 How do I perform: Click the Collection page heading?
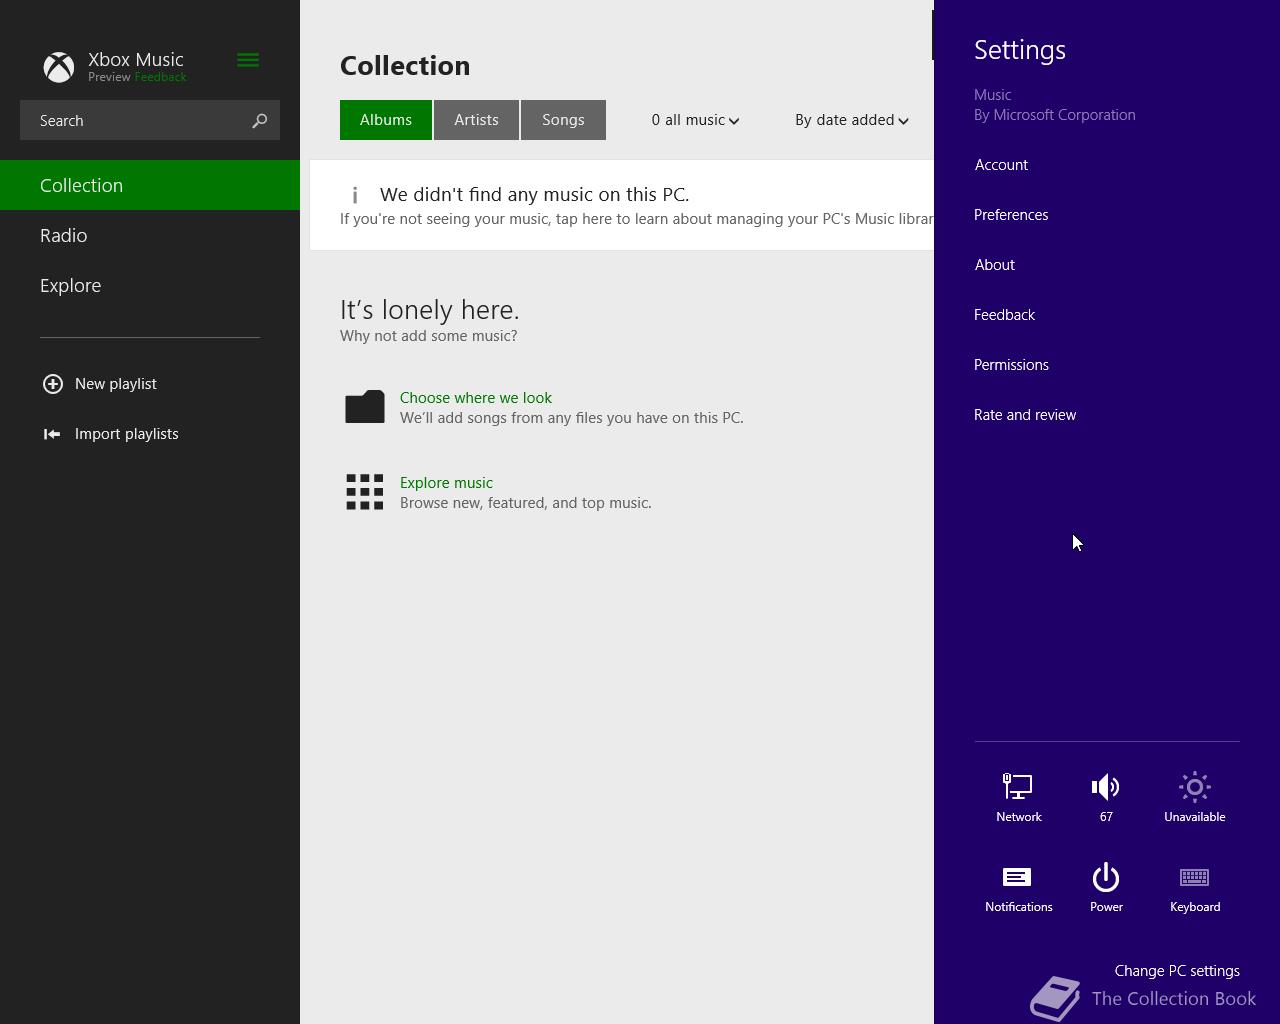point(405,66)
